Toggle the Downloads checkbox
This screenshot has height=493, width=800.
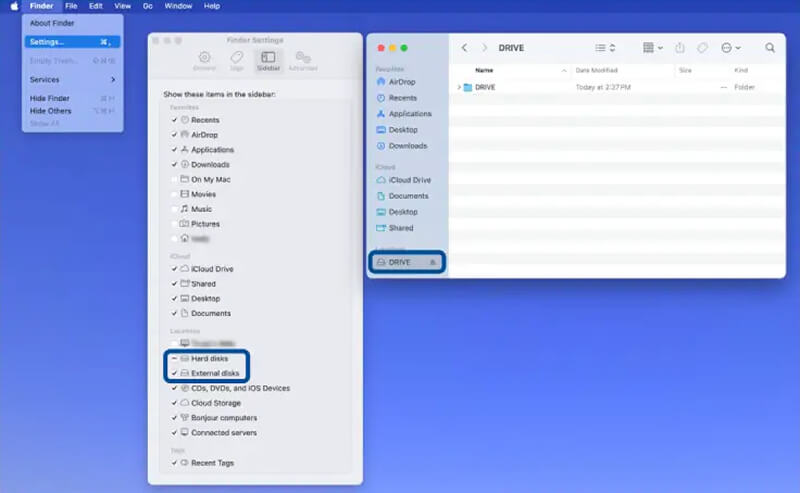174,164
